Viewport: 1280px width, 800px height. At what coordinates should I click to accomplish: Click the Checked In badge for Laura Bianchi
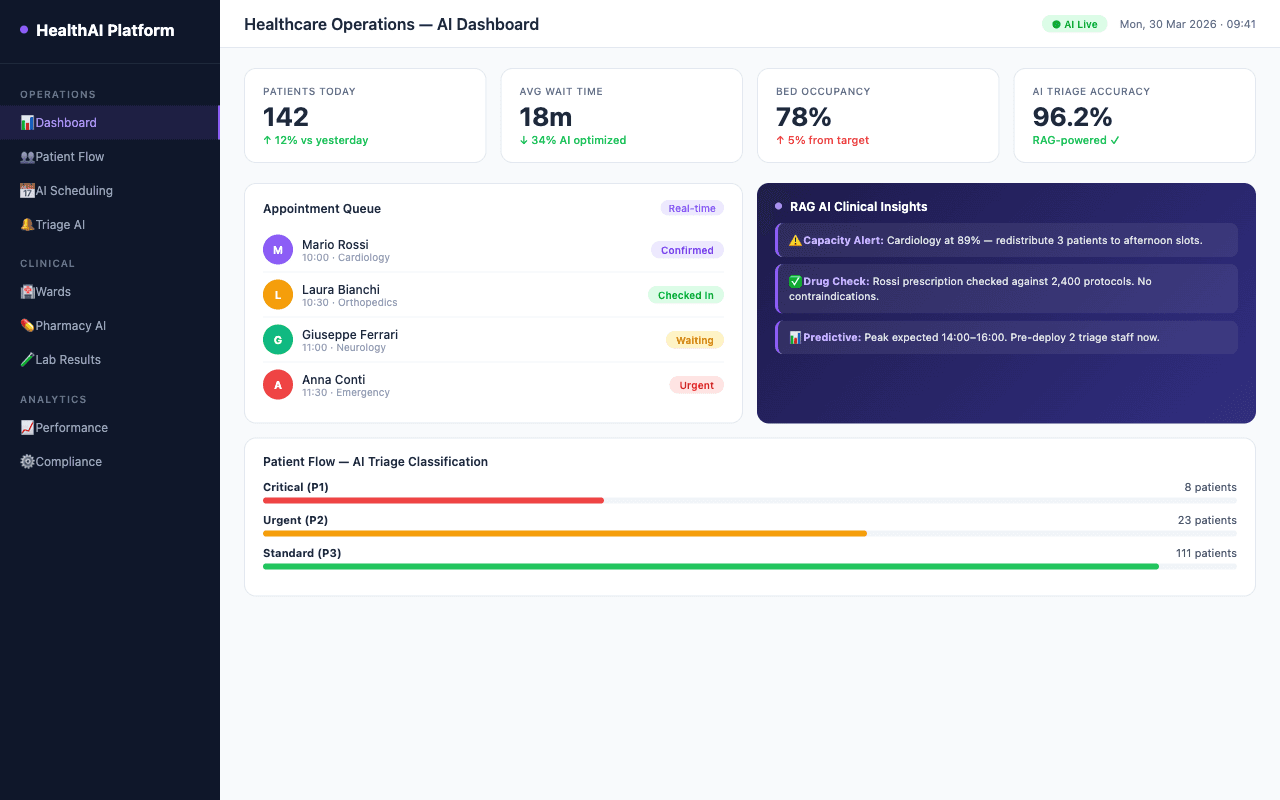pyautogui.click(x=685, y=295)
